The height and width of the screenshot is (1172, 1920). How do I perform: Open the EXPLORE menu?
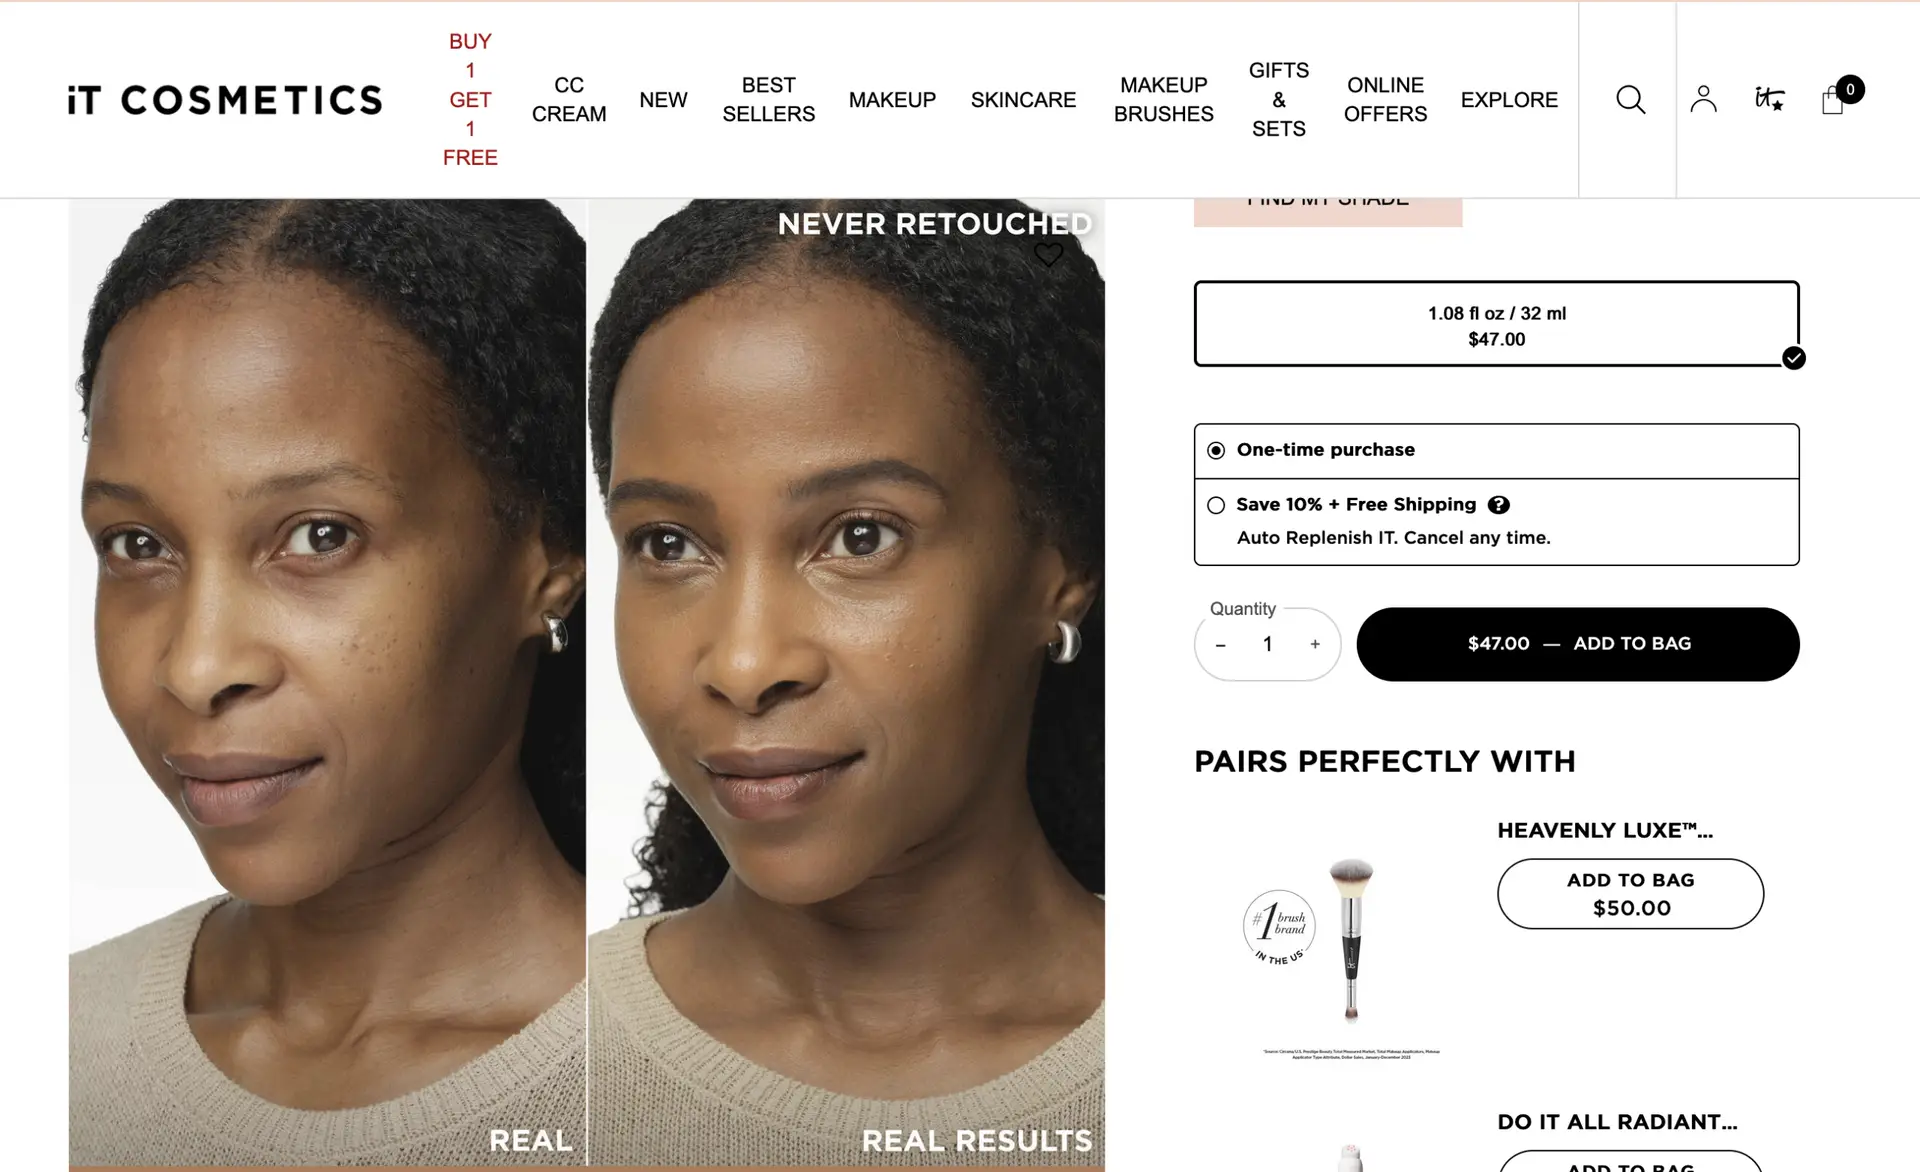coord(1509,100)
